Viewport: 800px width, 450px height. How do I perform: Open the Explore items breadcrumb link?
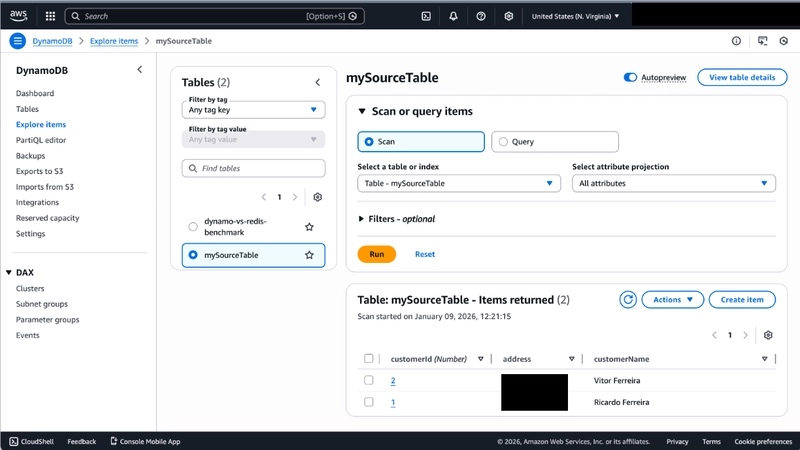click(x=114, y=41)
